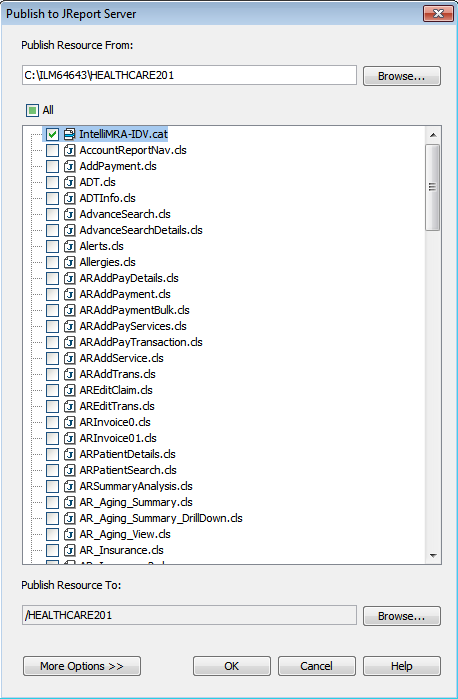Click the scrollbar up arrow in file list
The width and height of the screenshot is (458, 699).
[433, 135]
